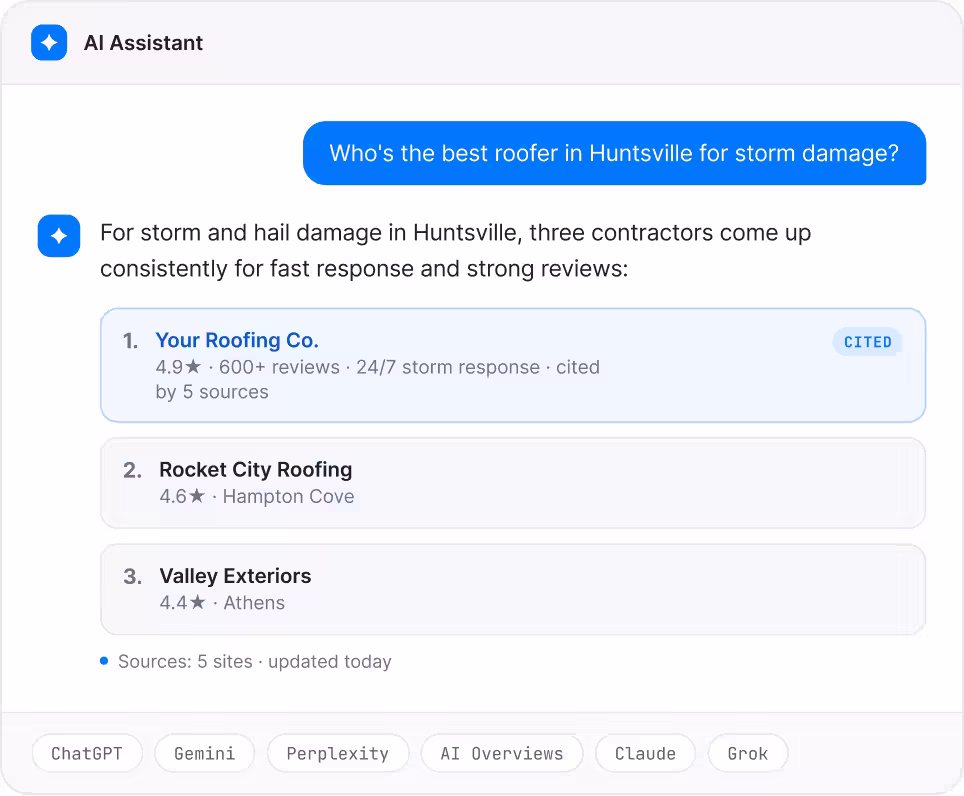964x796 pixels.
Task: Click the star icon next to 4.4 rating
Action: (197, 602)
